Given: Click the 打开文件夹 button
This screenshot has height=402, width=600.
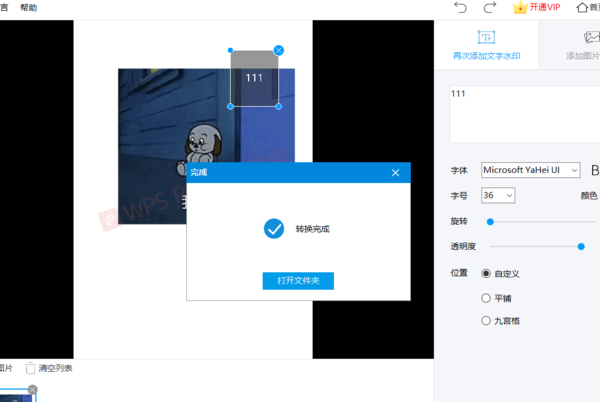Looking at the screenshot, I should [x=298, y=281].
